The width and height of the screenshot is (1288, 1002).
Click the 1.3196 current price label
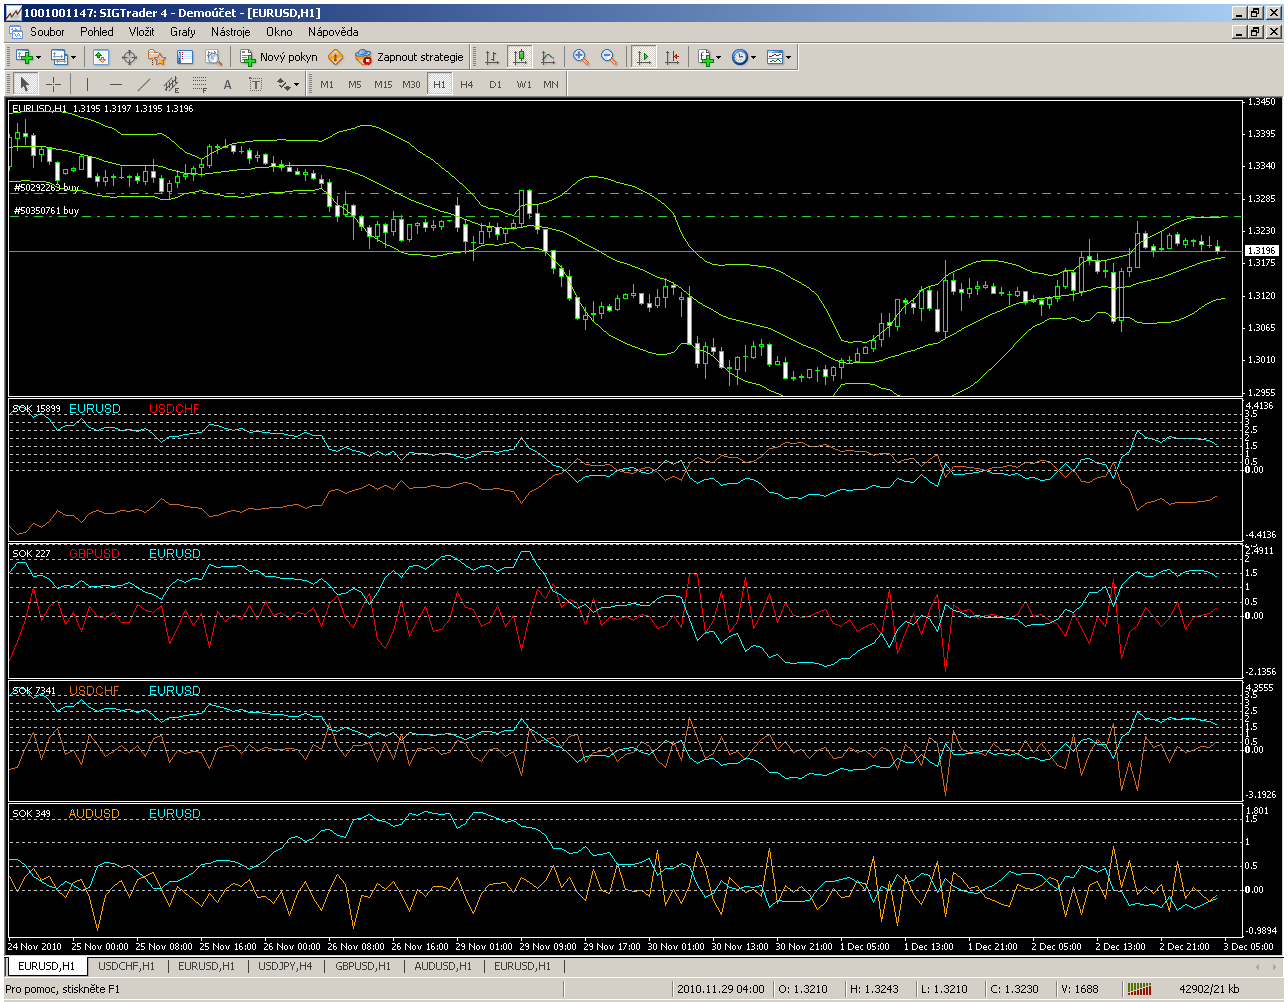coord(1260,250)
